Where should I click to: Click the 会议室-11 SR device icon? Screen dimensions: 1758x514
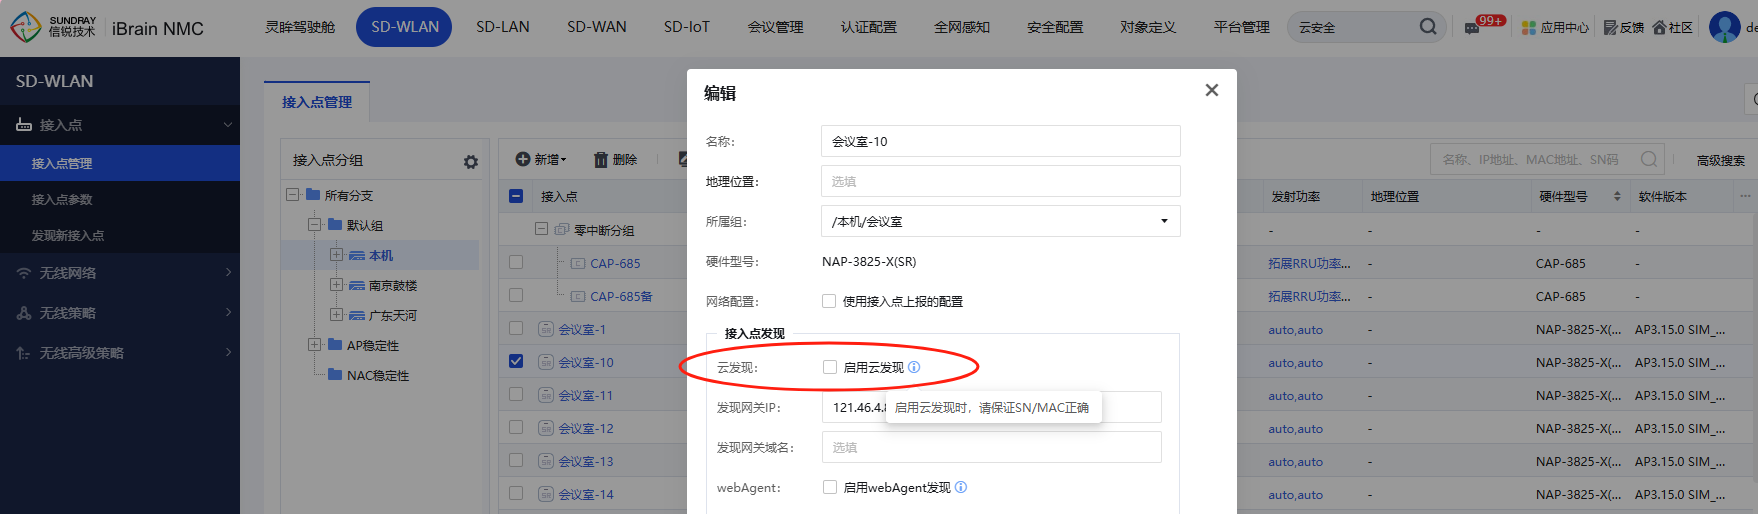coord(546,395)
